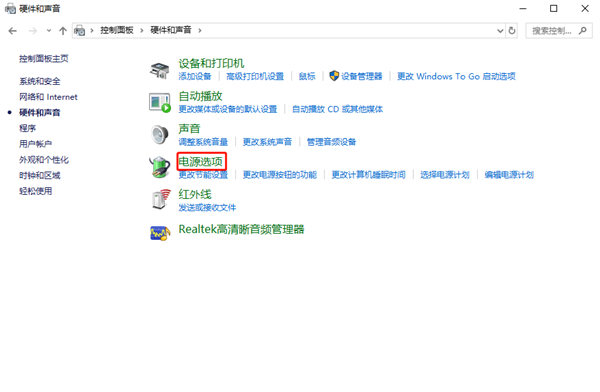This screenshot has width=600, height=392.
Task: Click the 更改系统声音 link
Action: (x=267, y=142)
